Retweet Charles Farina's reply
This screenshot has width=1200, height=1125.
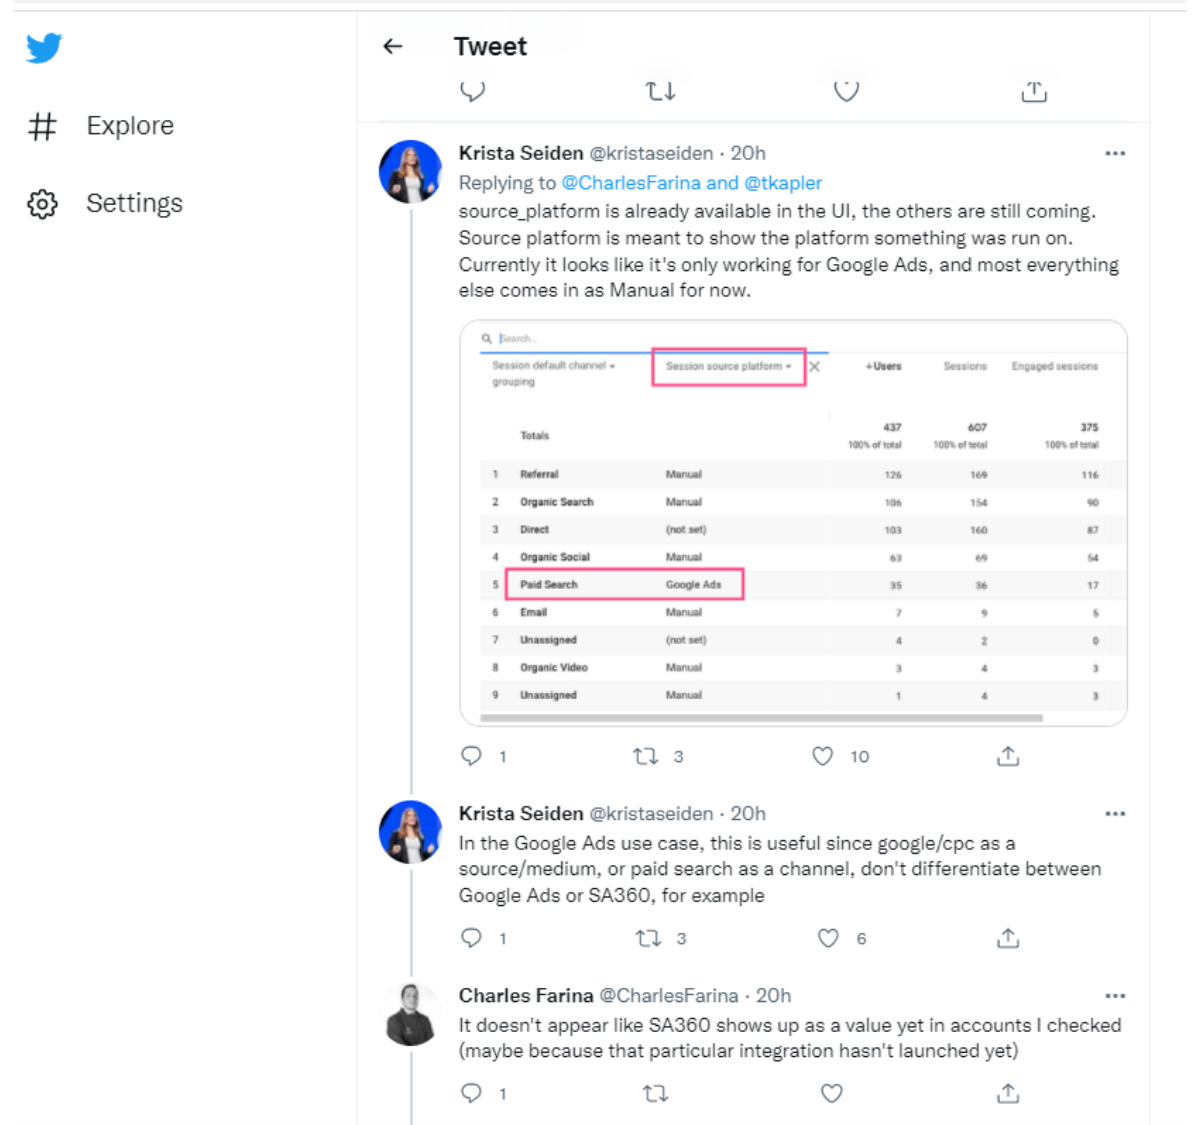655,1094
